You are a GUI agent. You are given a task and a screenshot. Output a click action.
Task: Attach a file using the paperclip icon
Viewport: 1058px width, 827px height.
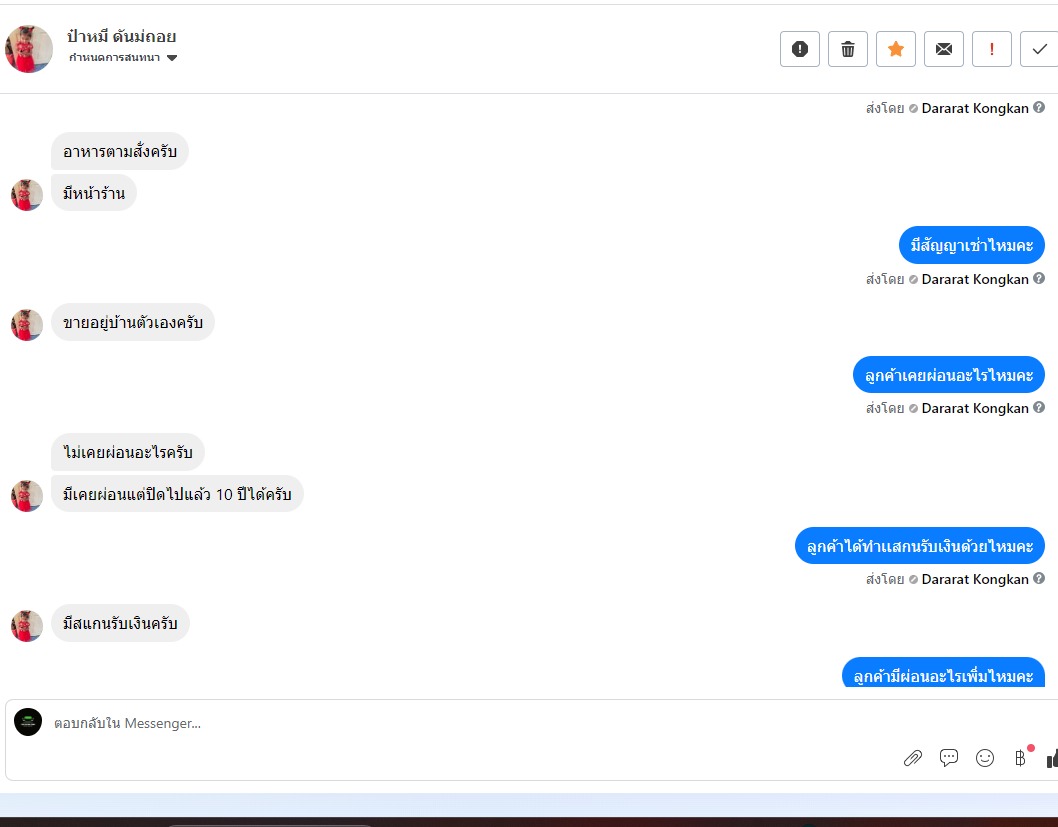click(912, 758)
